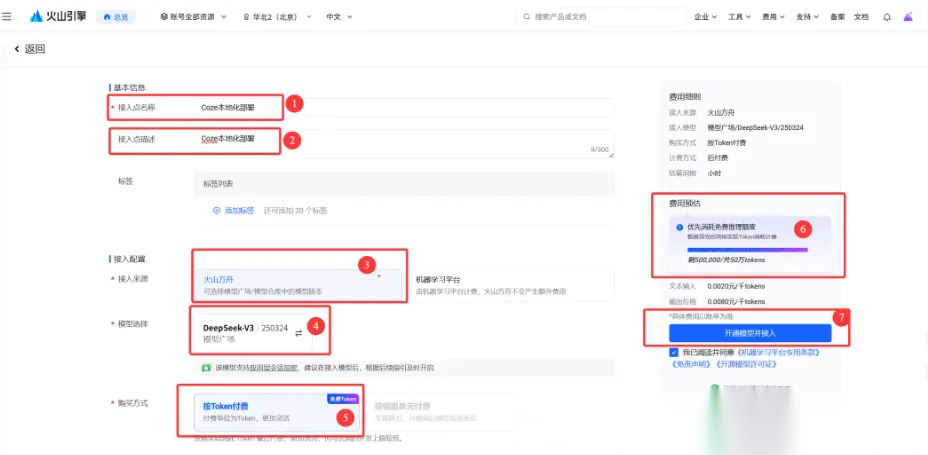Open the hamburger menu icon
Image resolution: width=928 pixels, height=455 pixels.
[x=7, y=17]
